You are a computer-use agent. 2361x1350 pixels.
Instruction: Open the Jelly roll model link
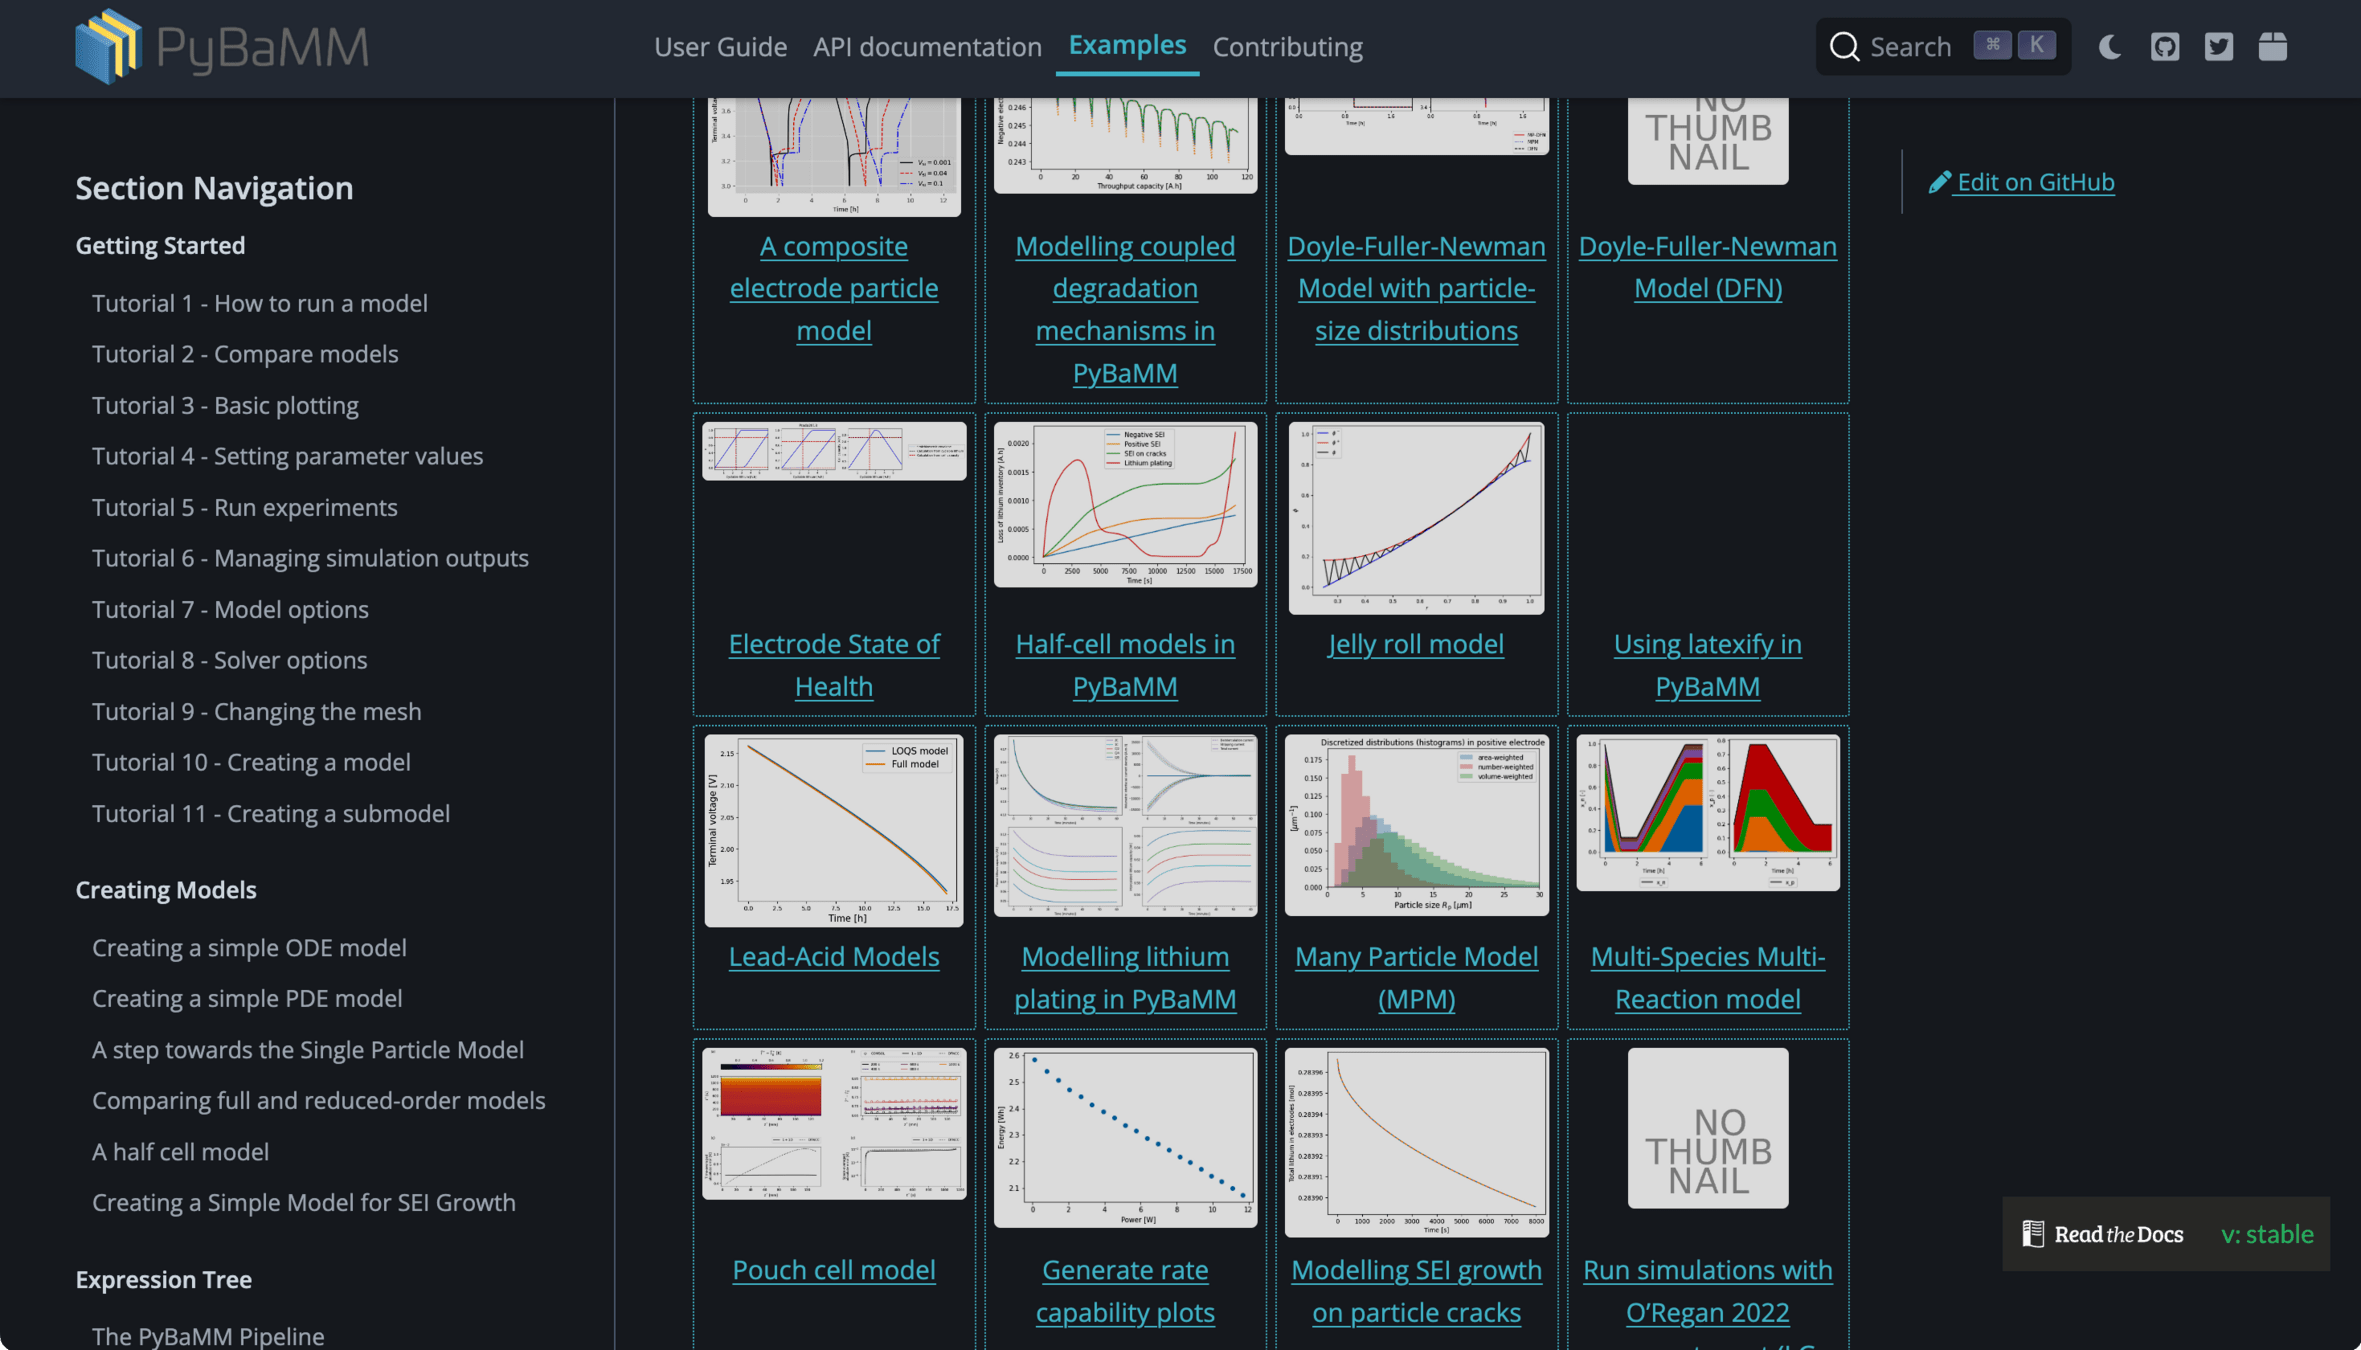[x=1416, y=644]
